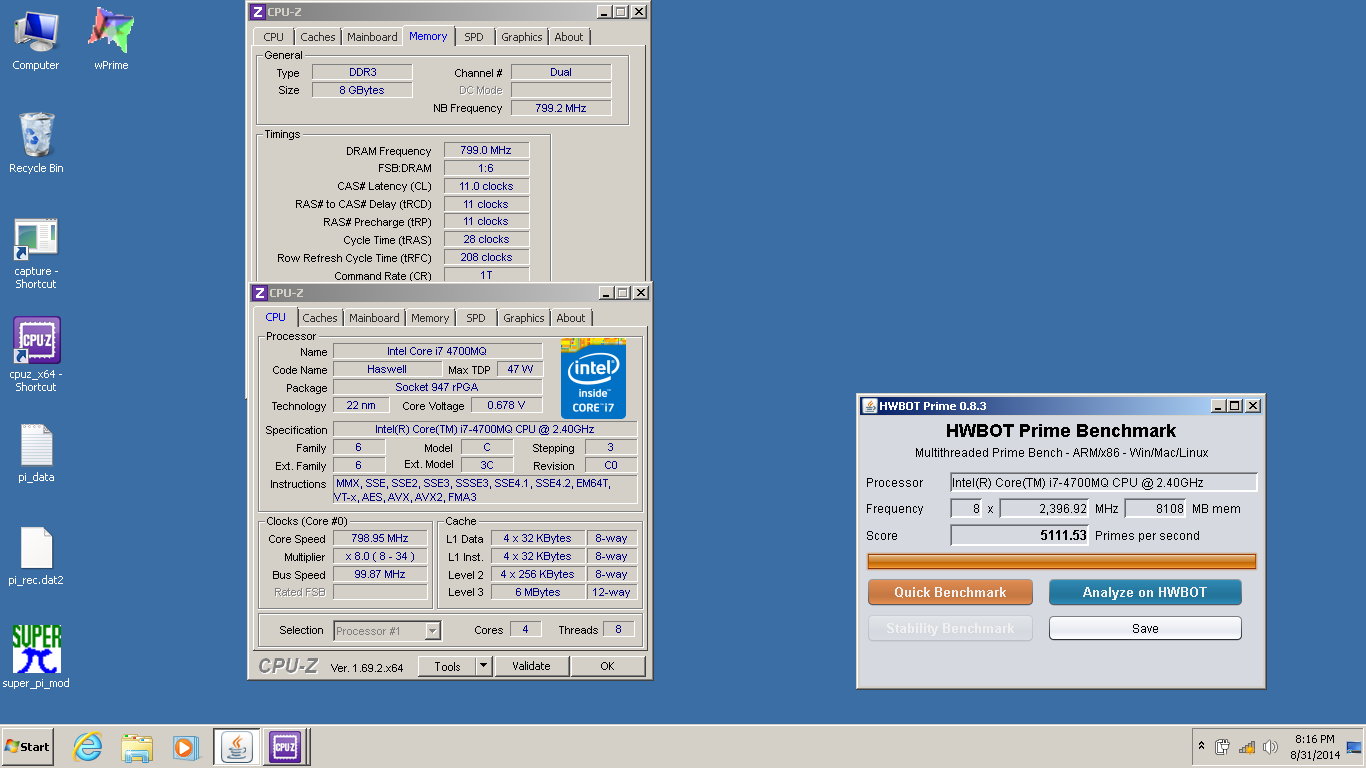Switch to Mainboard tab in CPU window
1366x768 pixels.
[x=374, y=318]
